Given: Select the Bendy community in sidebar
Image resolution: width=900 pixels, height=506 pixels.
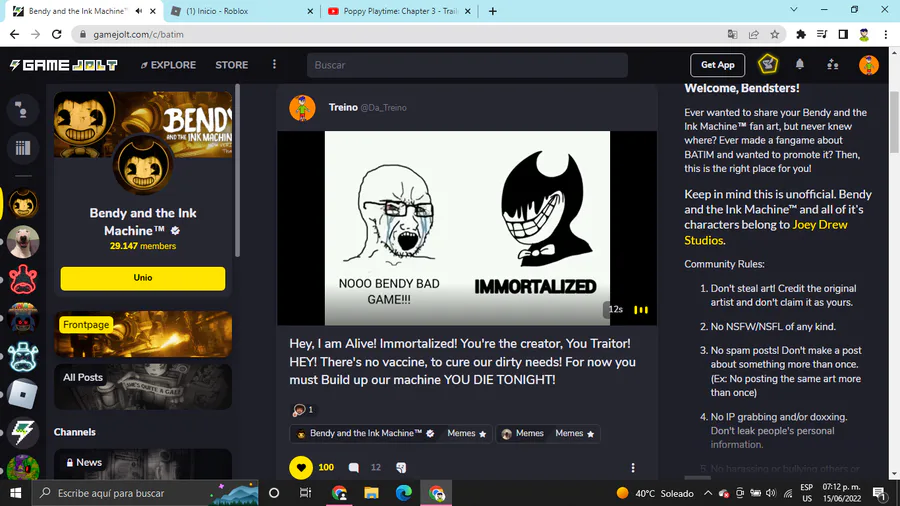Looking at the screenshot, I should click(23, 204).
